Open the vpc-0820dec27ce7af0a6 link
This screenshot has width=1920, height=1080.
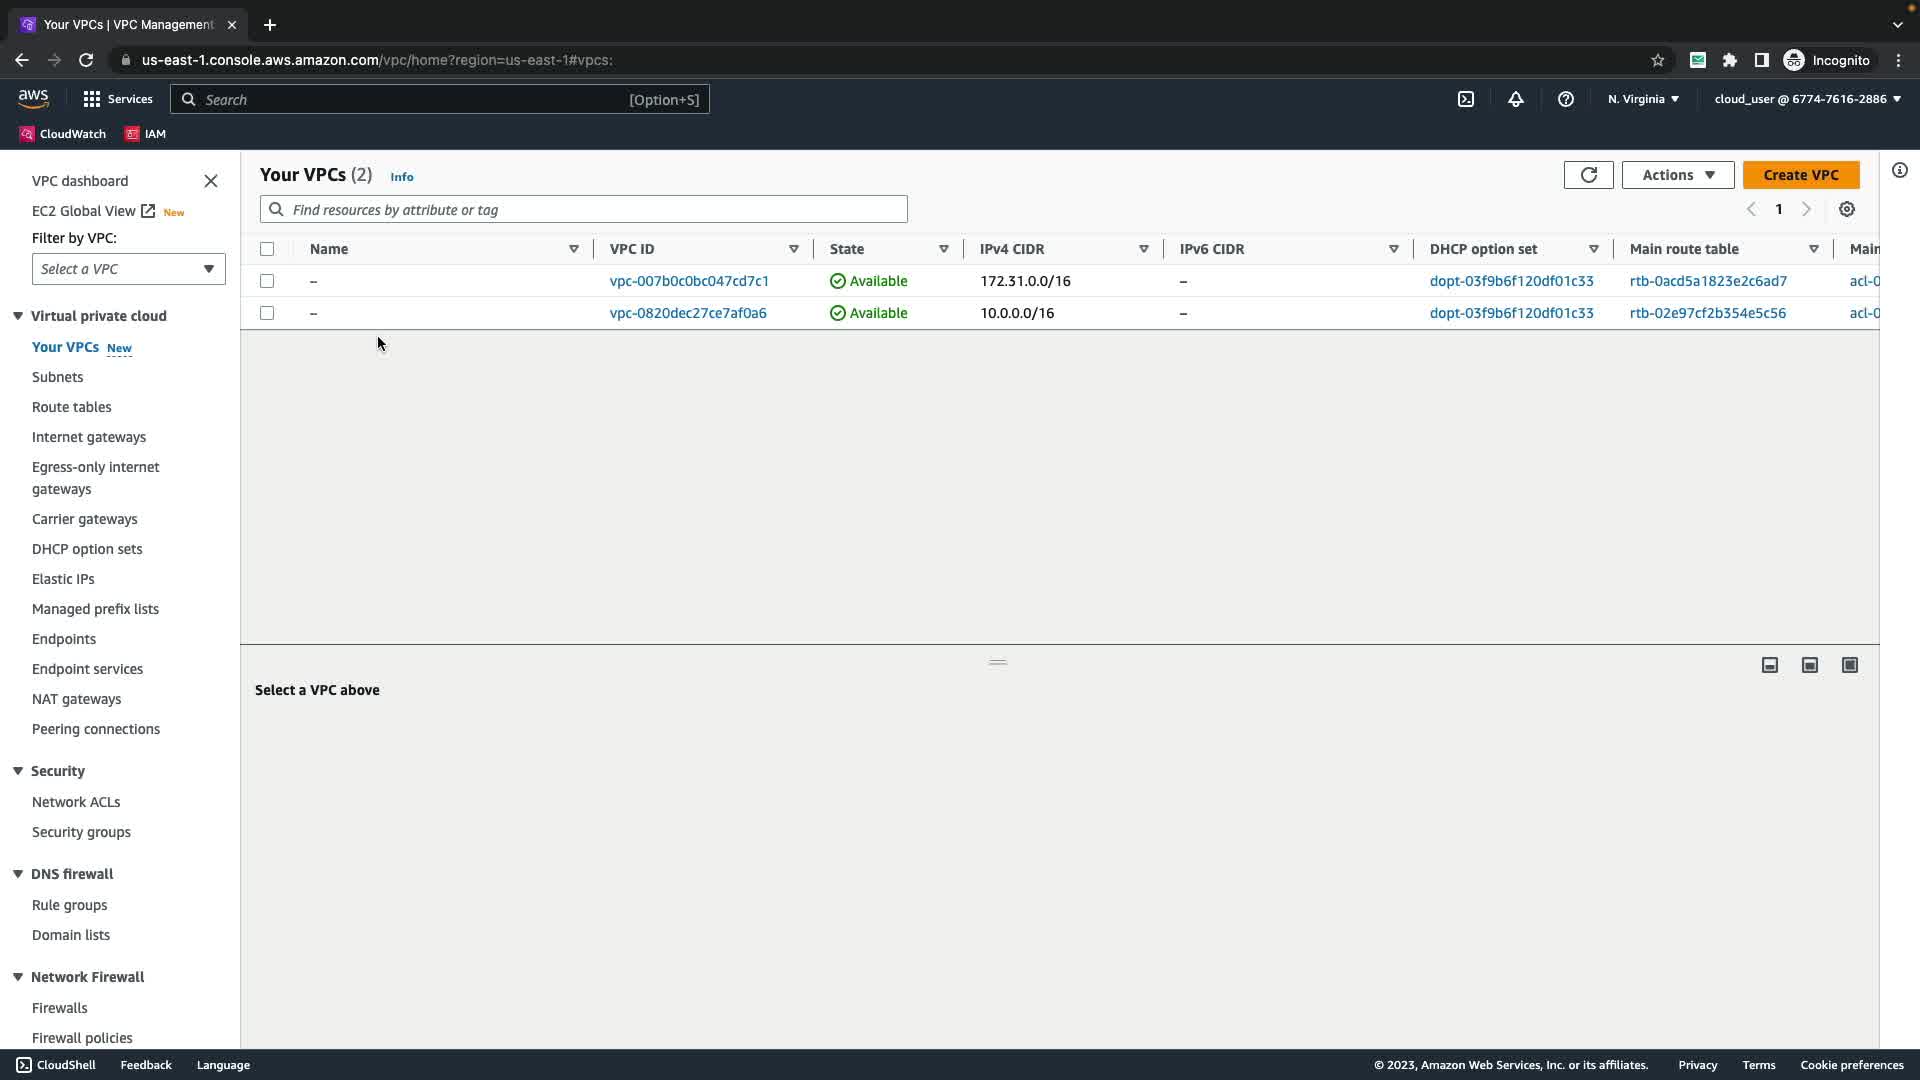688,313
